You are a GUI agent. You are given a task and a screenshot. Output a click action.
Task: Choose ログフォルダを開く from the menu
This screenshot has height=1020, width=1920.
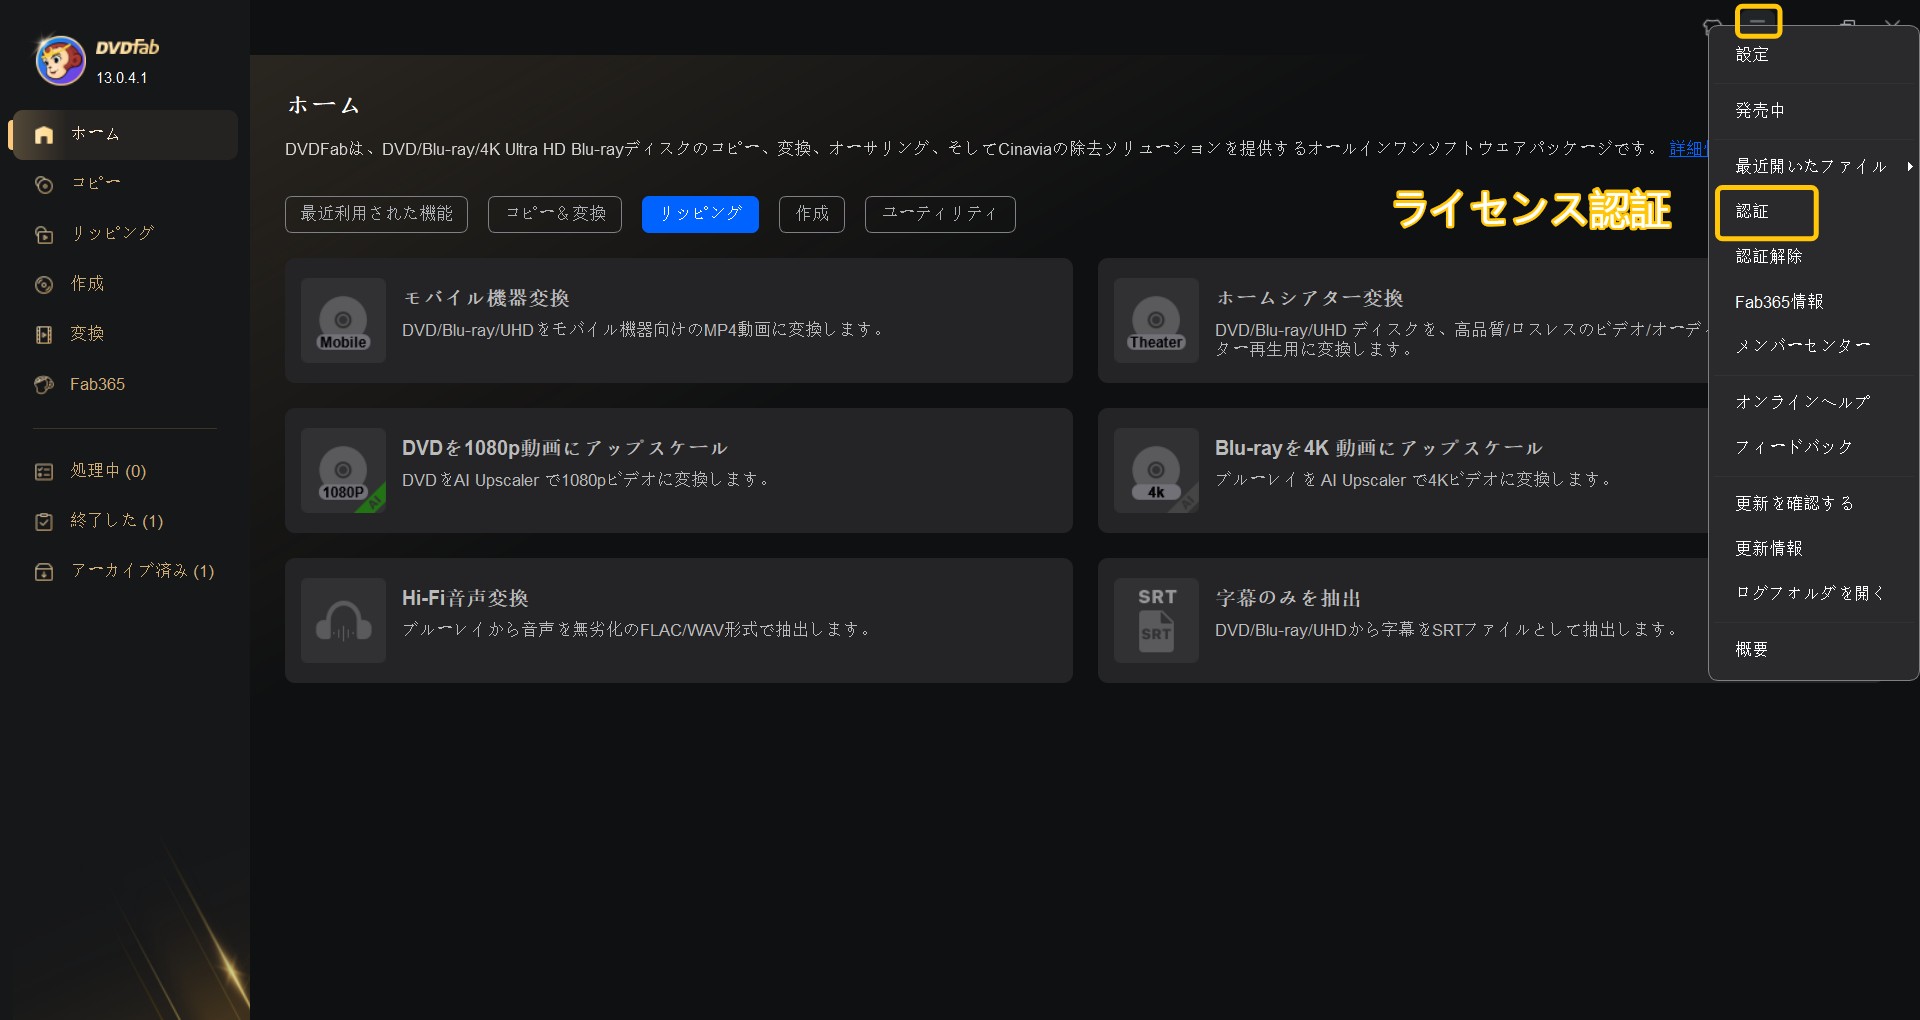click(x=1813, y=593)
